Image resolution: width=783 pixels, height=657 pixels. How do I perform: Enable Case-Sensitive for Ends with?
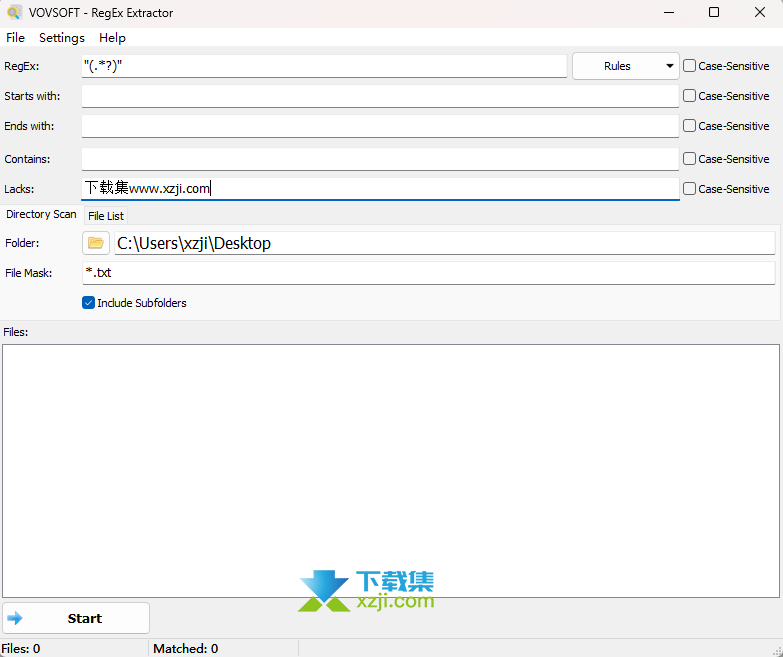(689, 126)
